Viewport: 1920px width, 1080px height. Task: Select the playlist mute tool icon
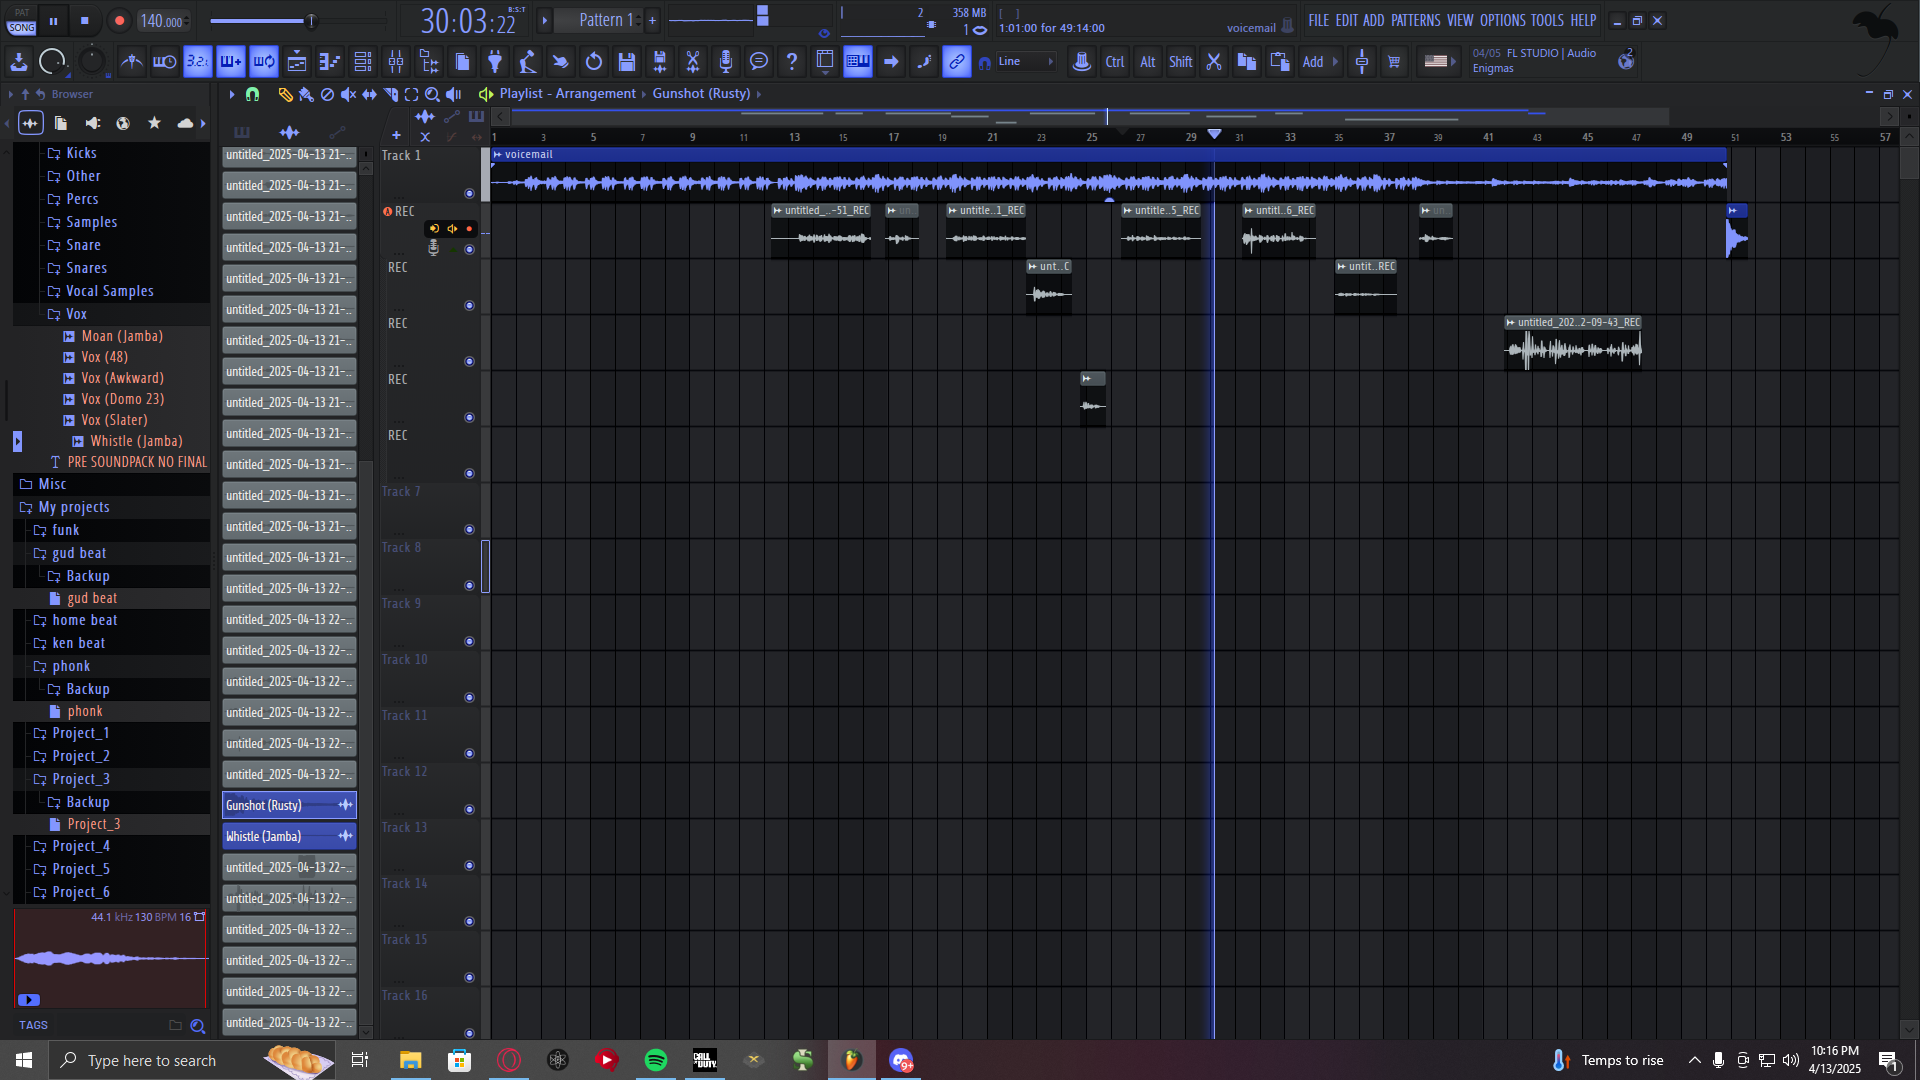pos(348,94)
